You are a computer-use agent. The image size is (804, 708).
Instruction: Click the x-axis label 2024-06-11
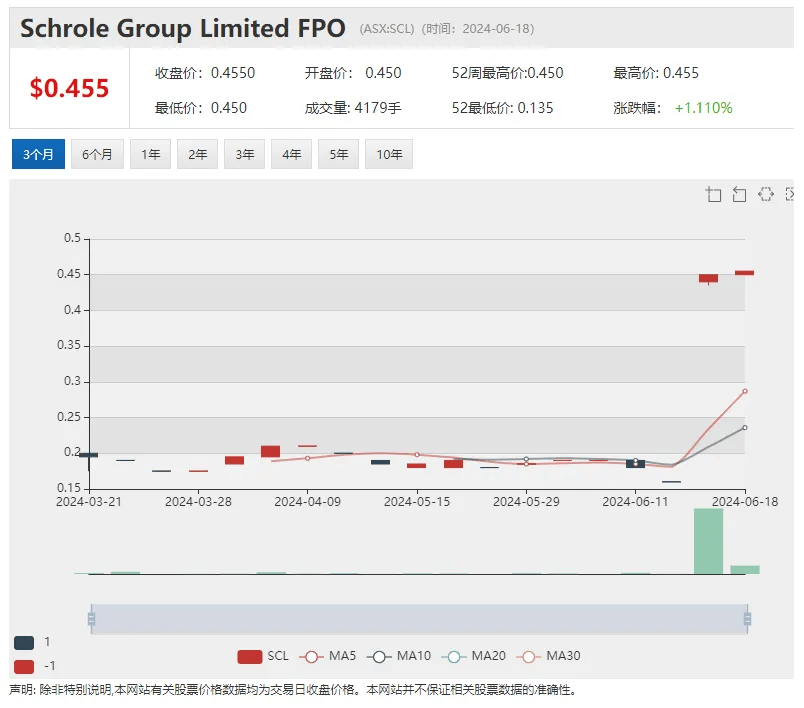(635, 501)
